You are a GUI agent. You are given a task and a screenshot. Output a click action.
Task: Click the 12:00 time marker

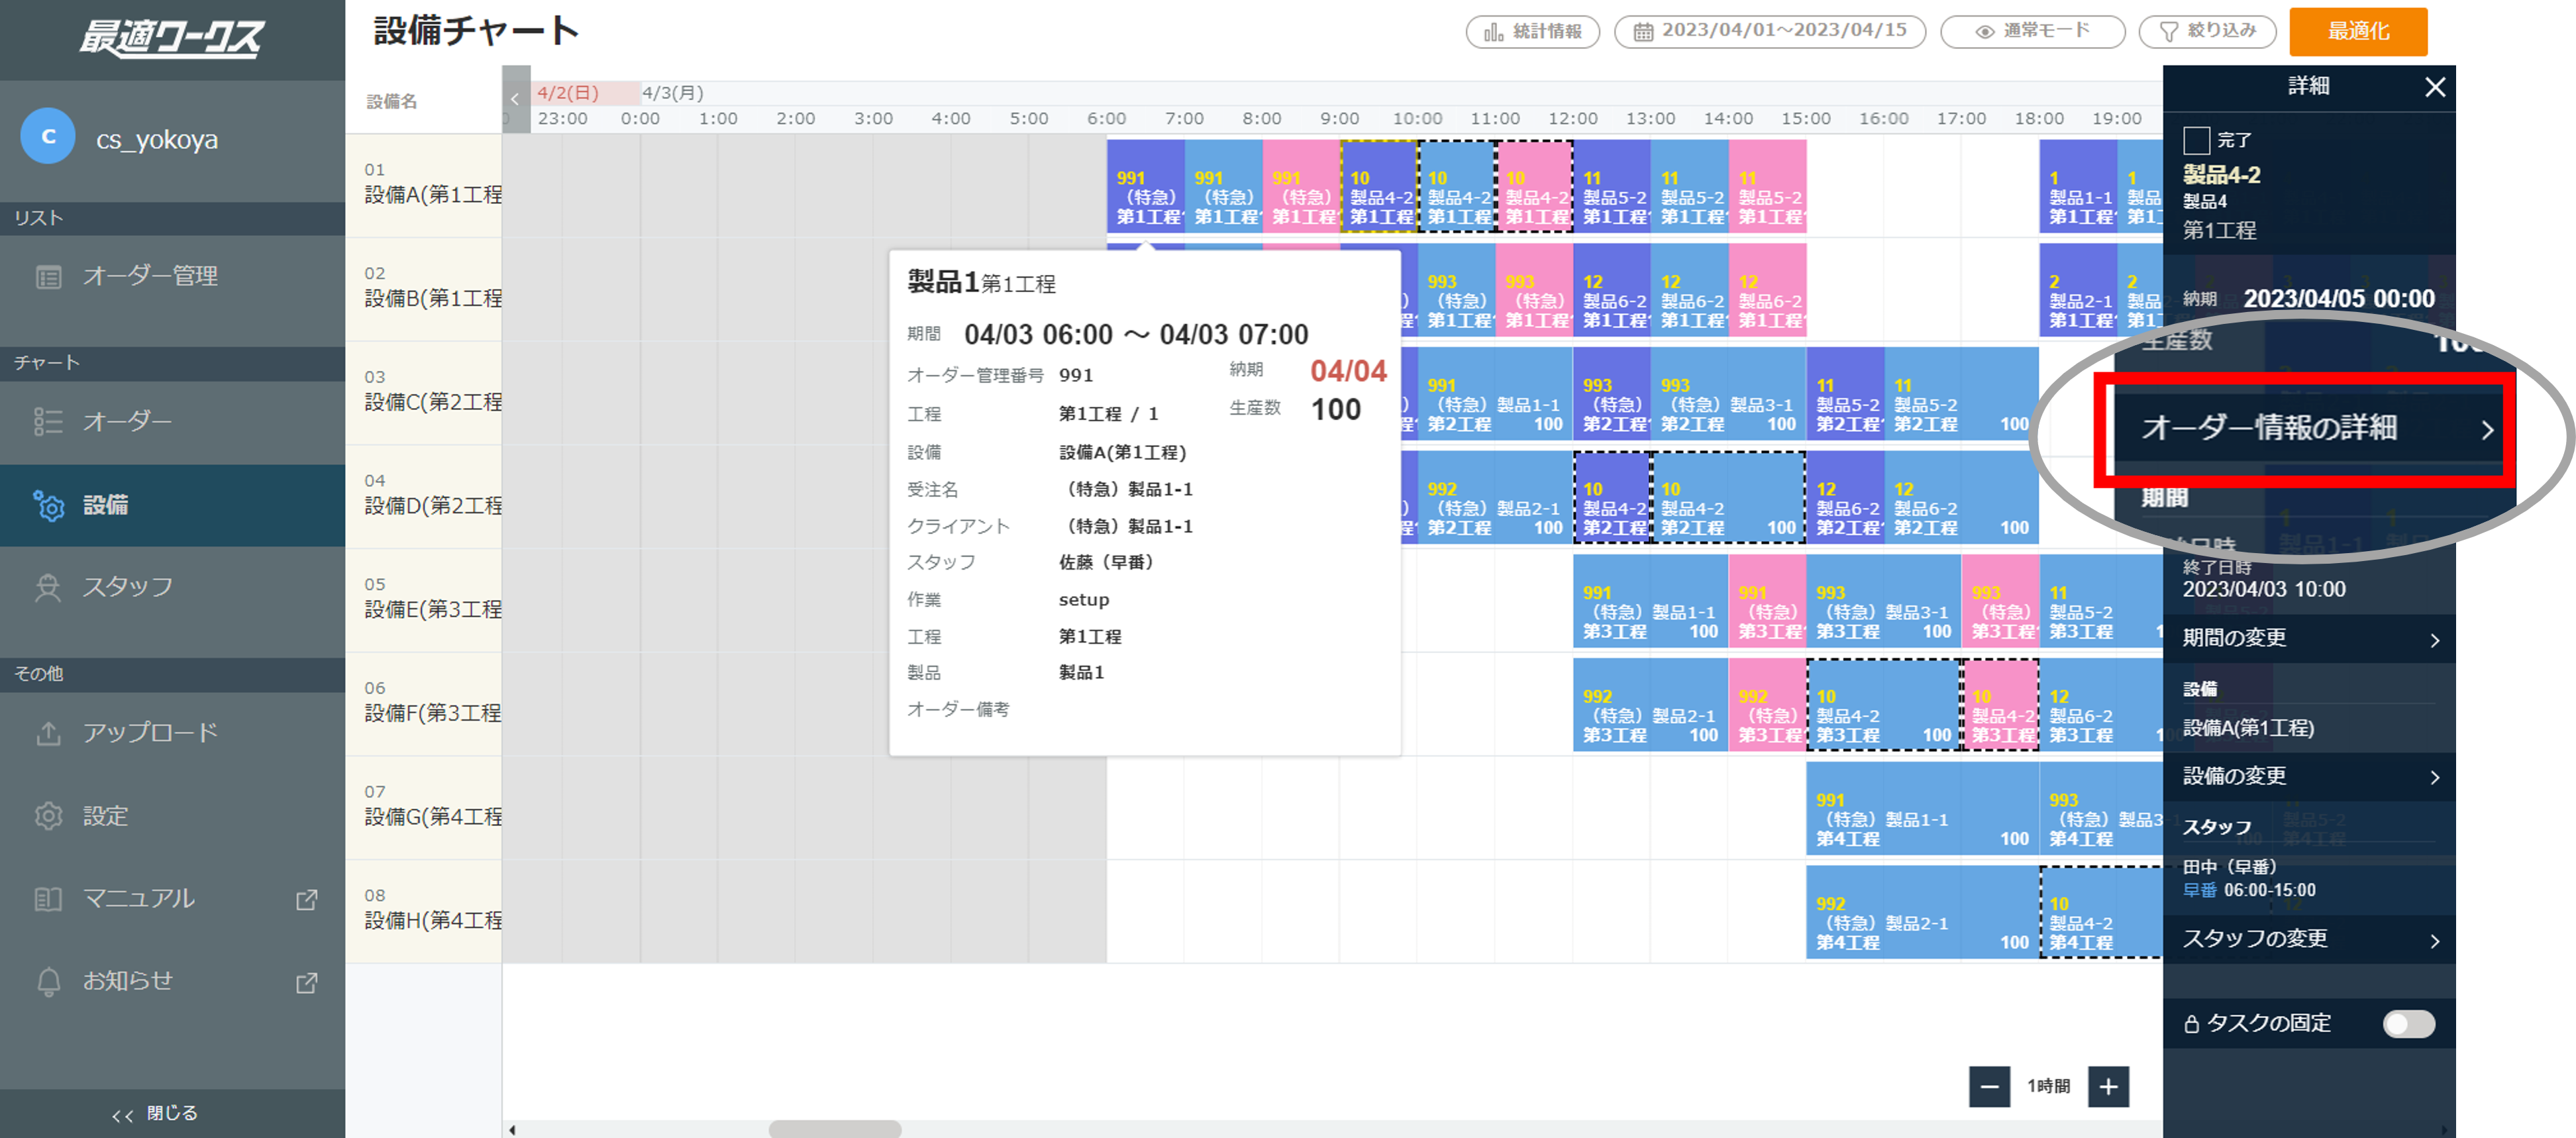point(1572,119)
